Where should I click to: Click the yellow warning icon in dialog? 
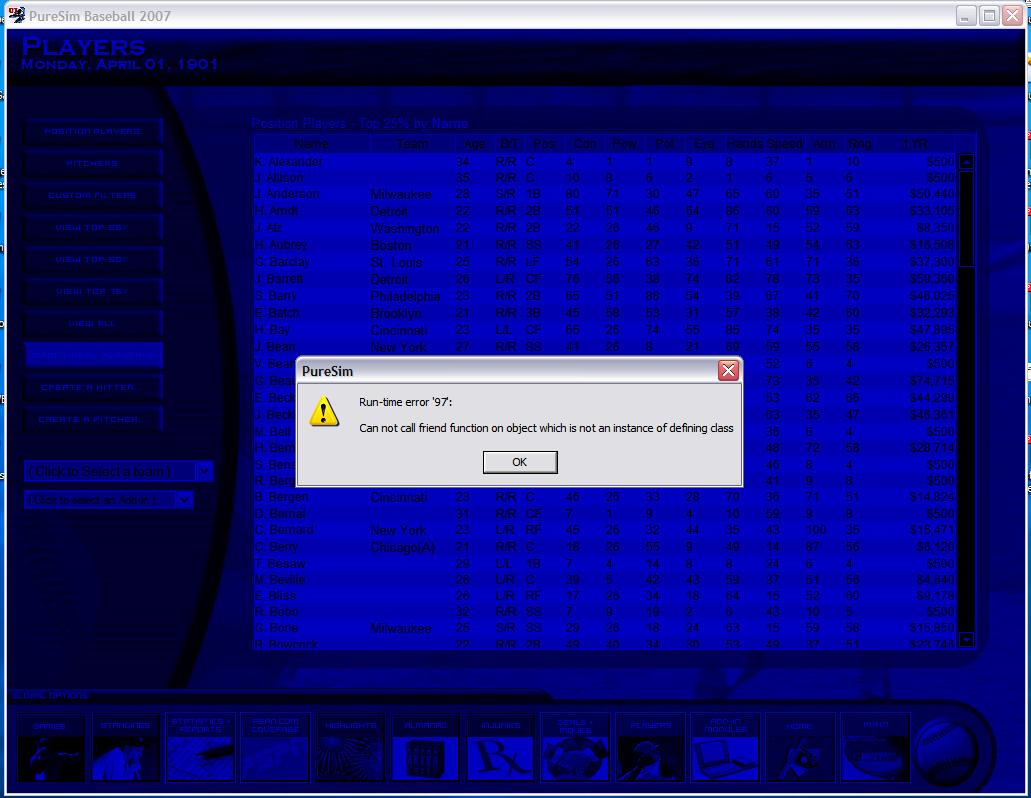coord(324,411)
